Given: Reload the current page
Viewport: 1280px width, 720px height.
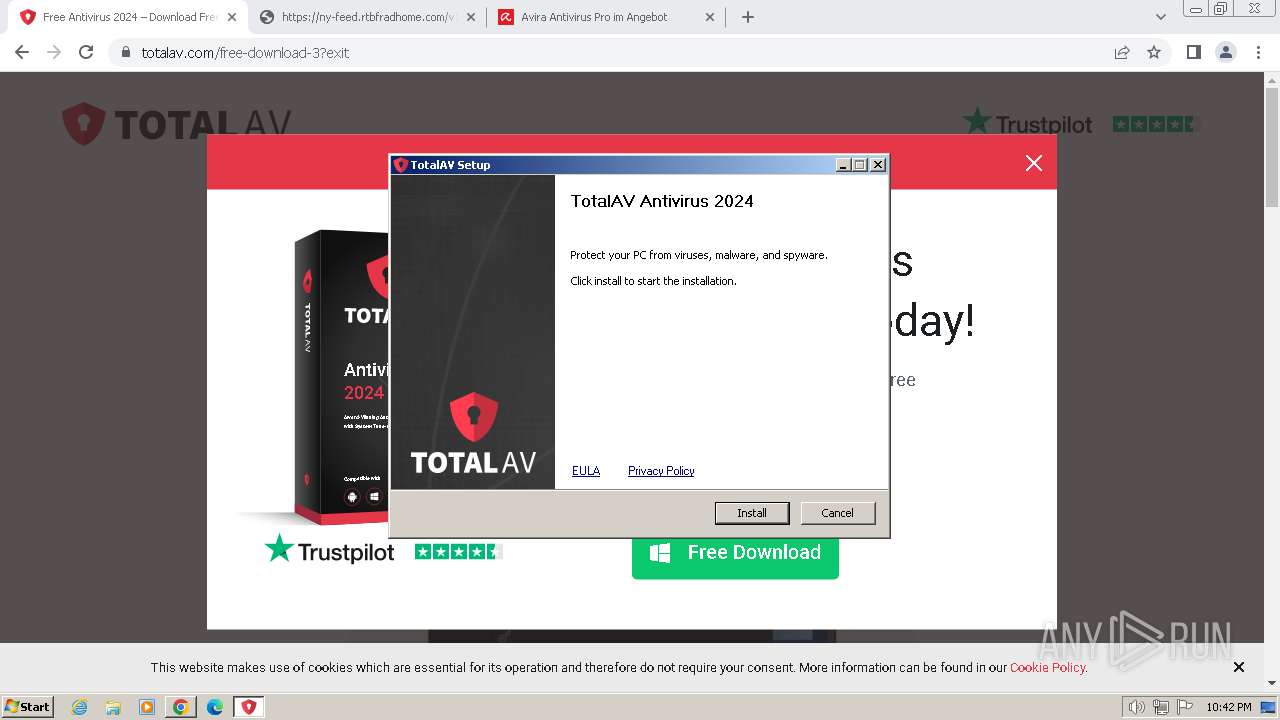Looking at the screenshot, I should [x=86, y=52].
